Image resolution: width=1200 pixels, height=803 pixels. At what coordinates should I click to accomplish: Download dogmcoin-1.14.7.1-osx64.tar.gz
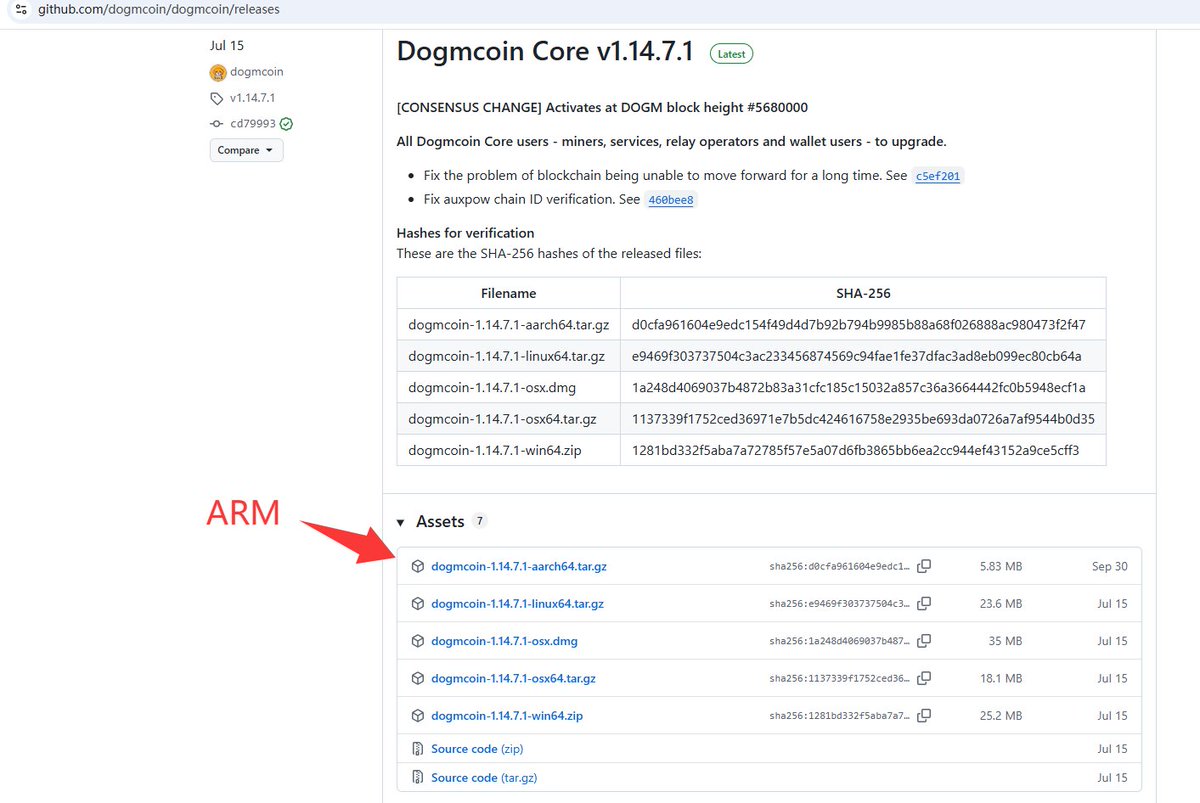coord(513,678)
